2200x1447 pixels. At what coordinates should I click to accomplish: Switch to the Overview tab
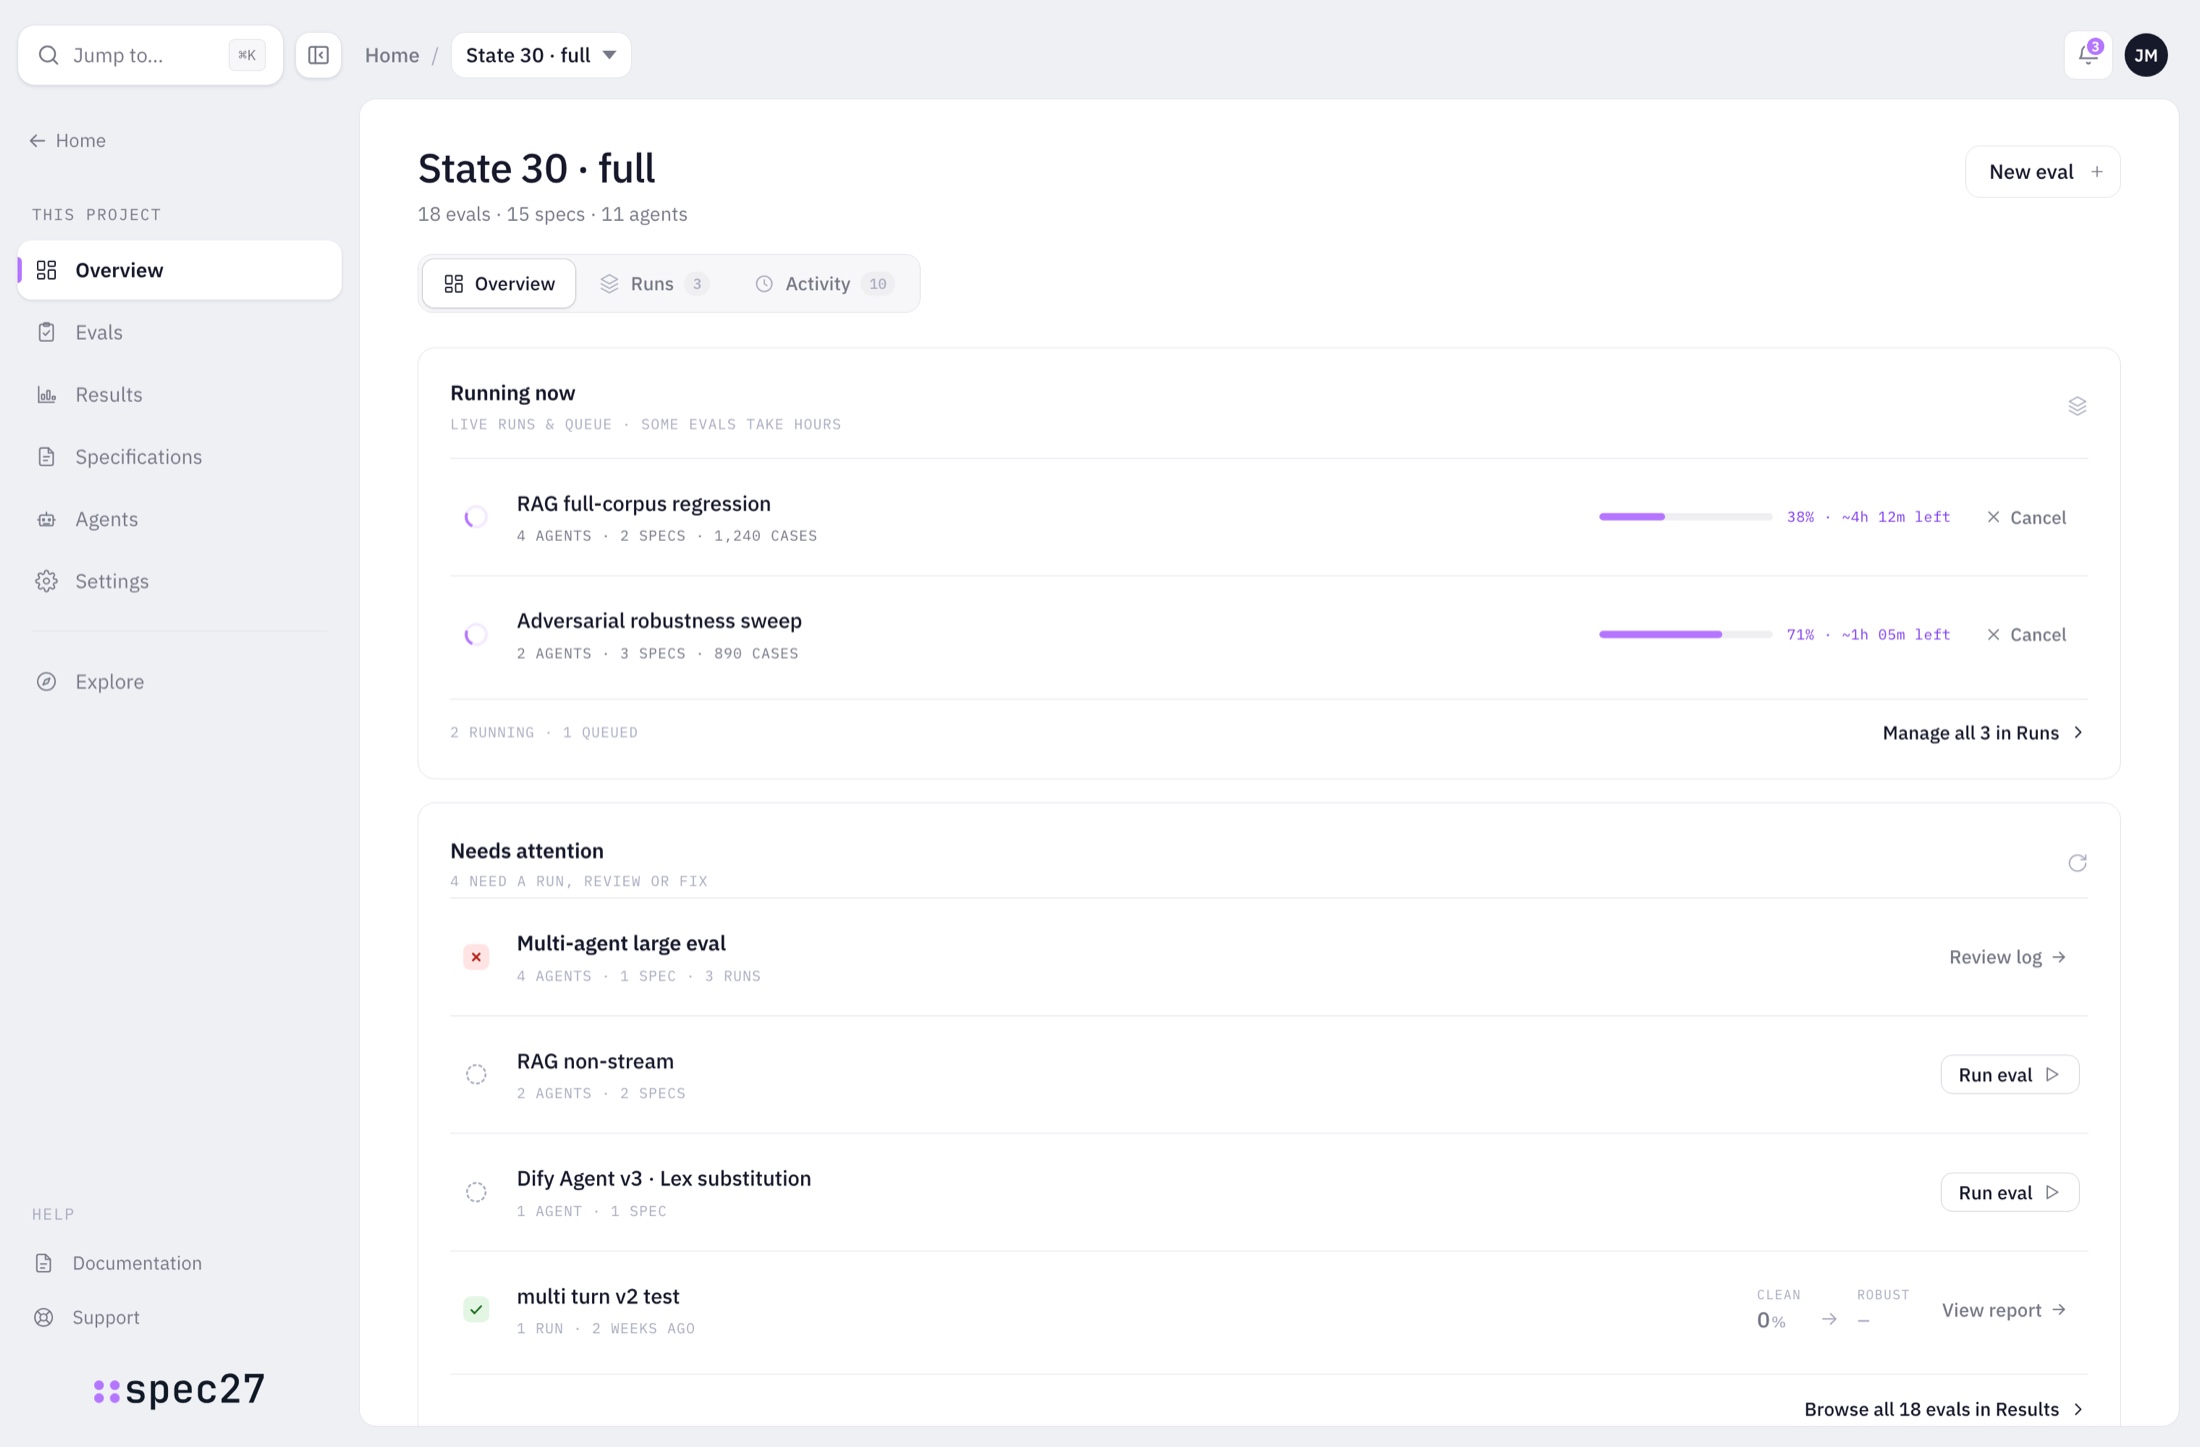pyautogui.click(x=499, y=284)
